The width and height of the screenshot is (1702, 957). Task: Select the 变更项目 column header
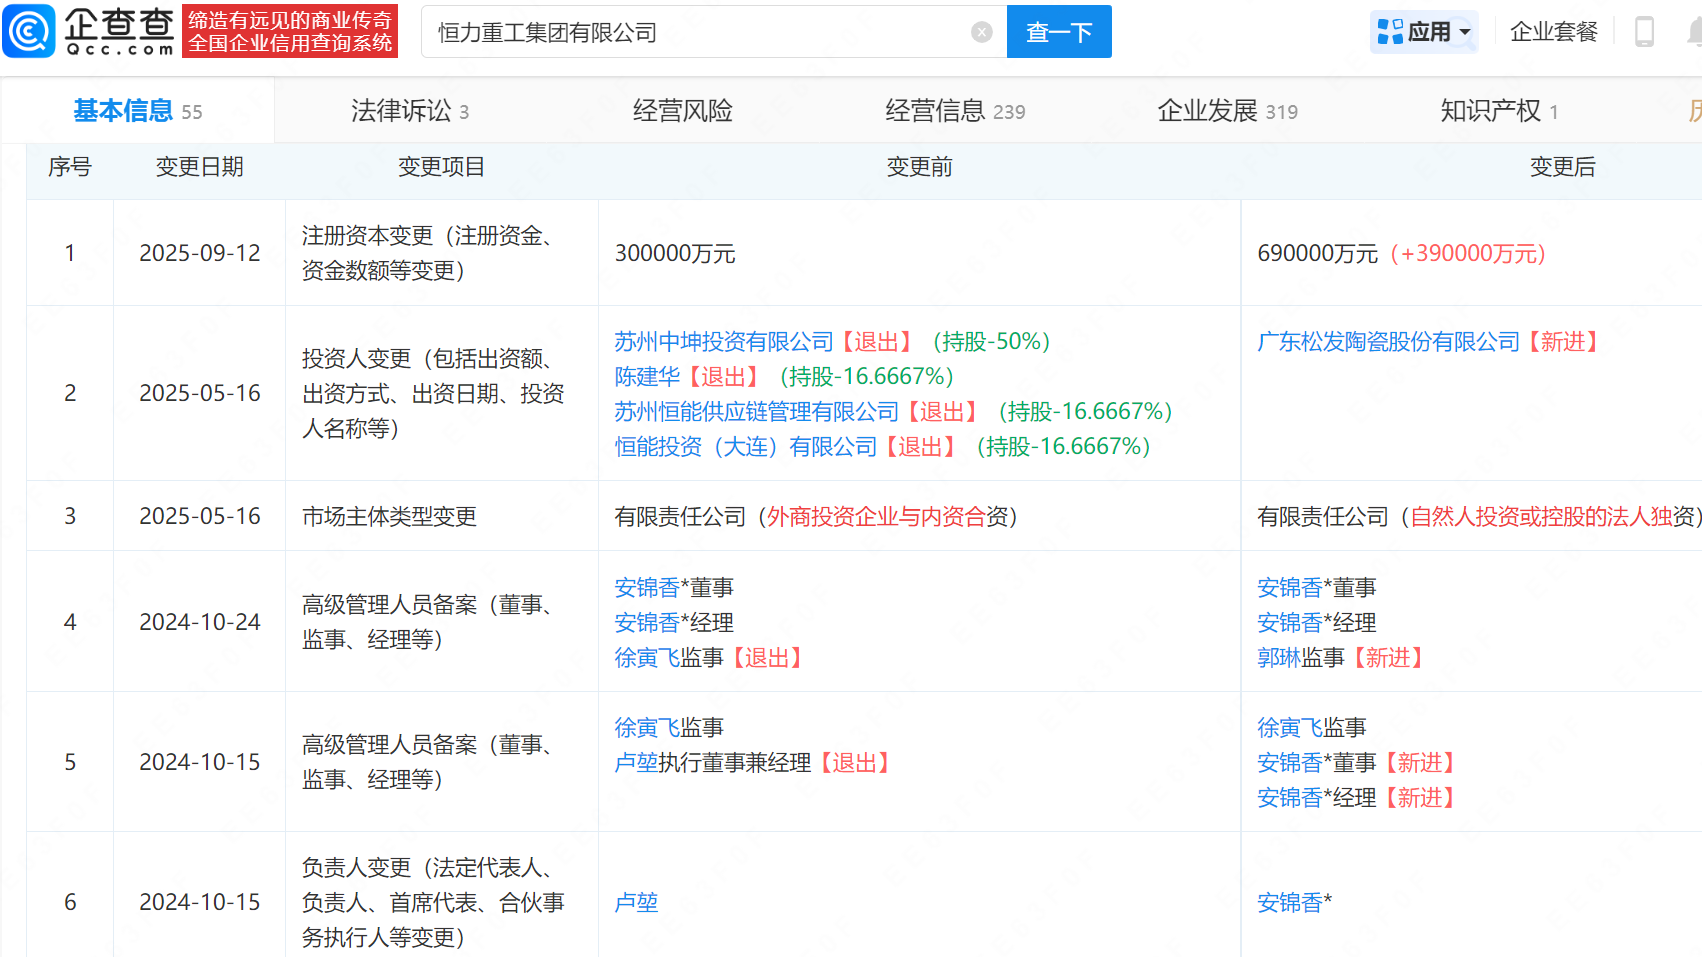click(442, 167)
